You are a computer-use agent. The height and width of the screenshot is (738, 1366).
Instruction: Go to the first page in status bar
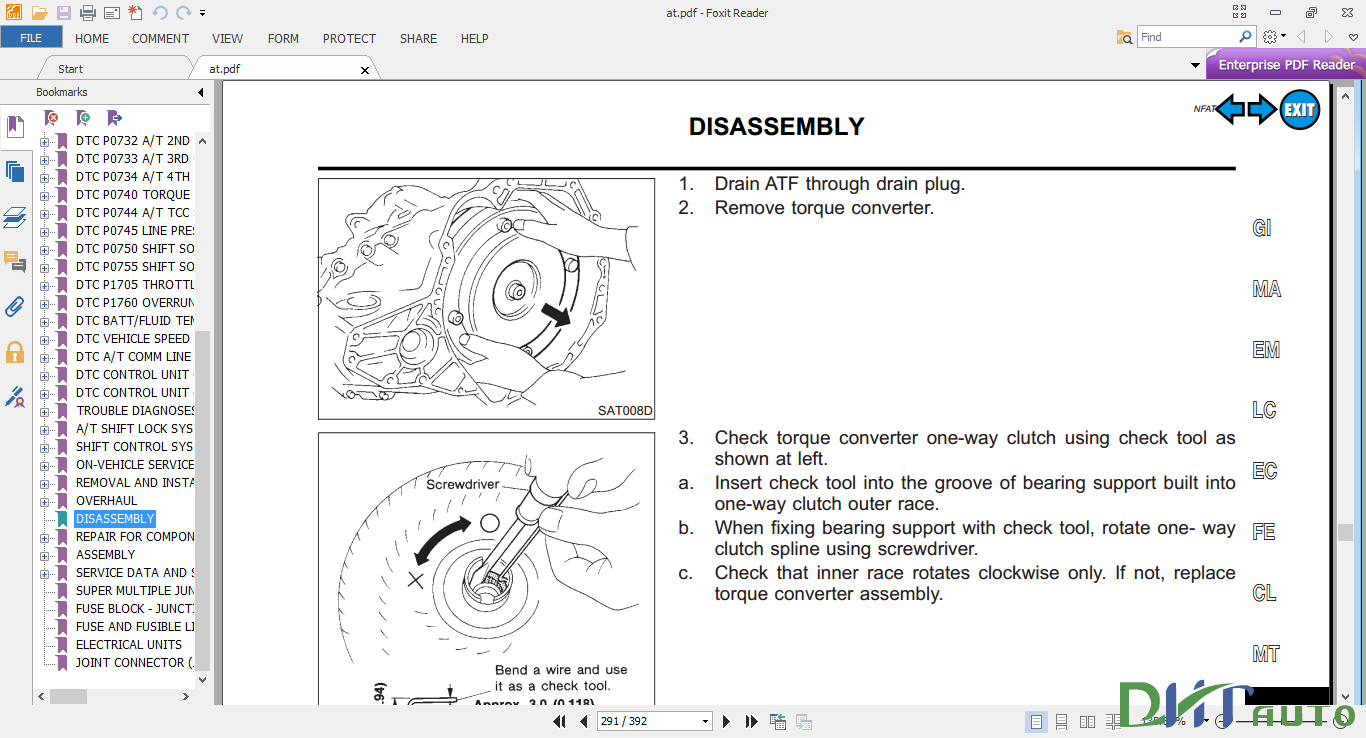(x=560, y=721)
